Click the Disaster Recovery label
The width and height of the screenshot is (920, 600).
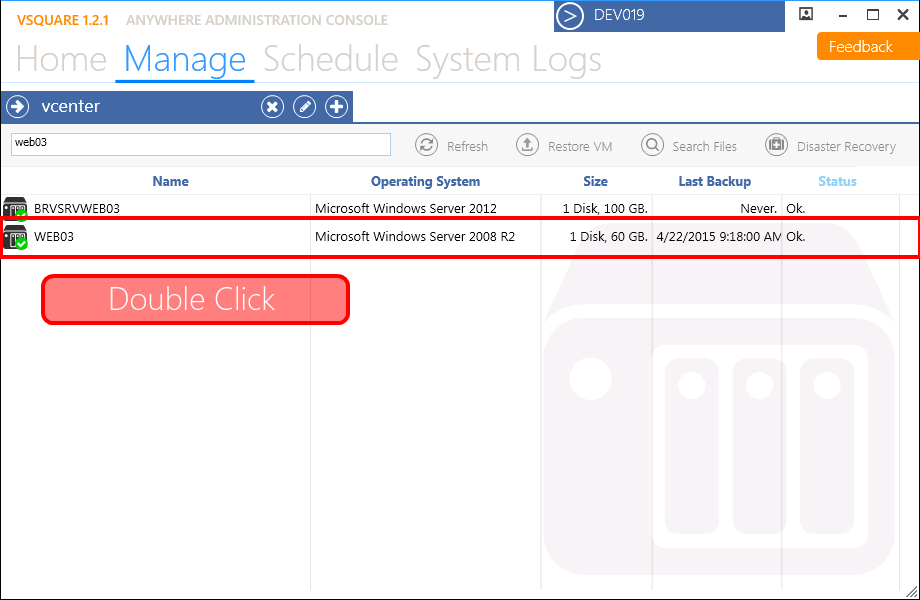846,147
